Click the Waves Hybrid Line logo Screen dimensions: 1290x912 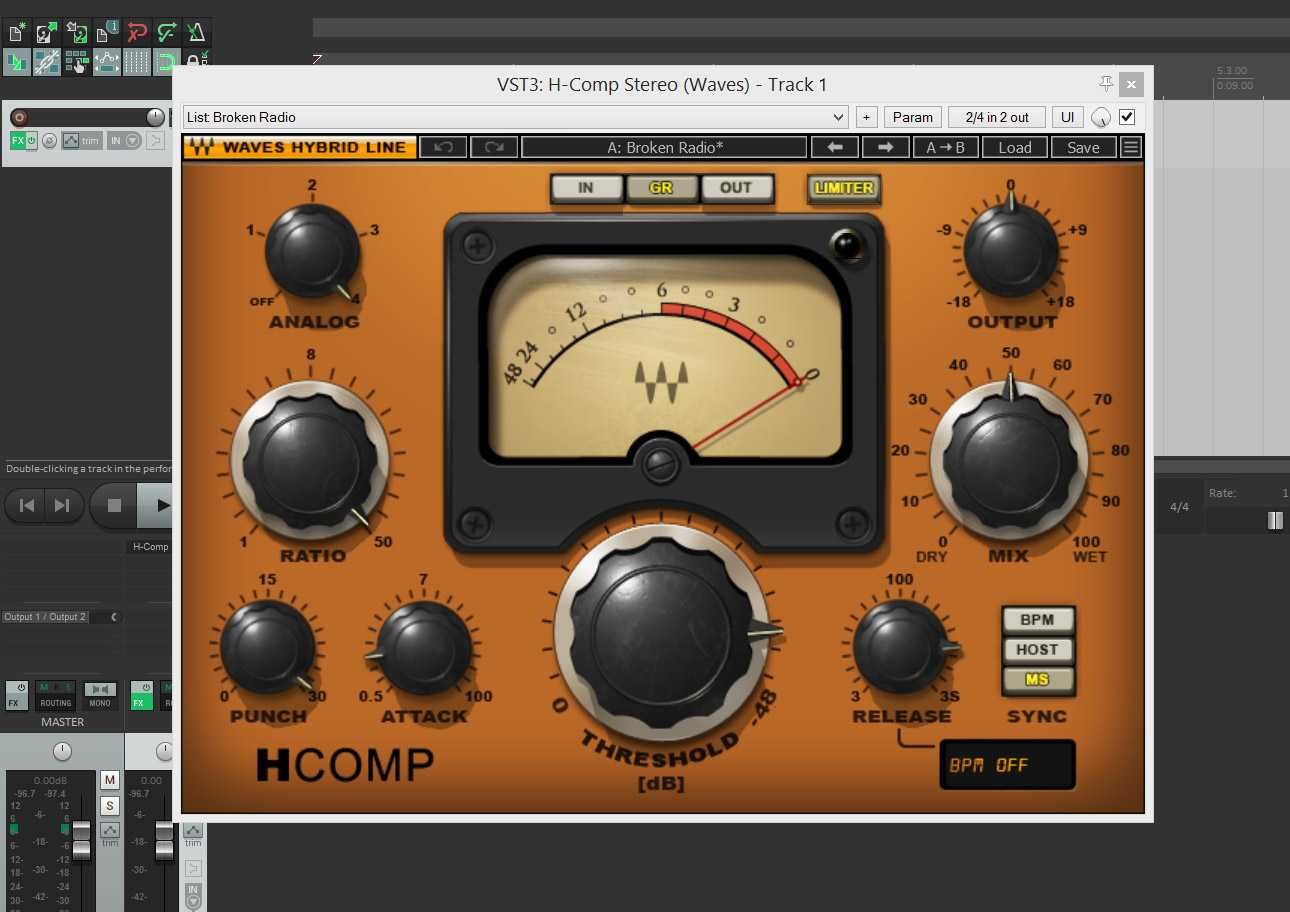(300, 148)
